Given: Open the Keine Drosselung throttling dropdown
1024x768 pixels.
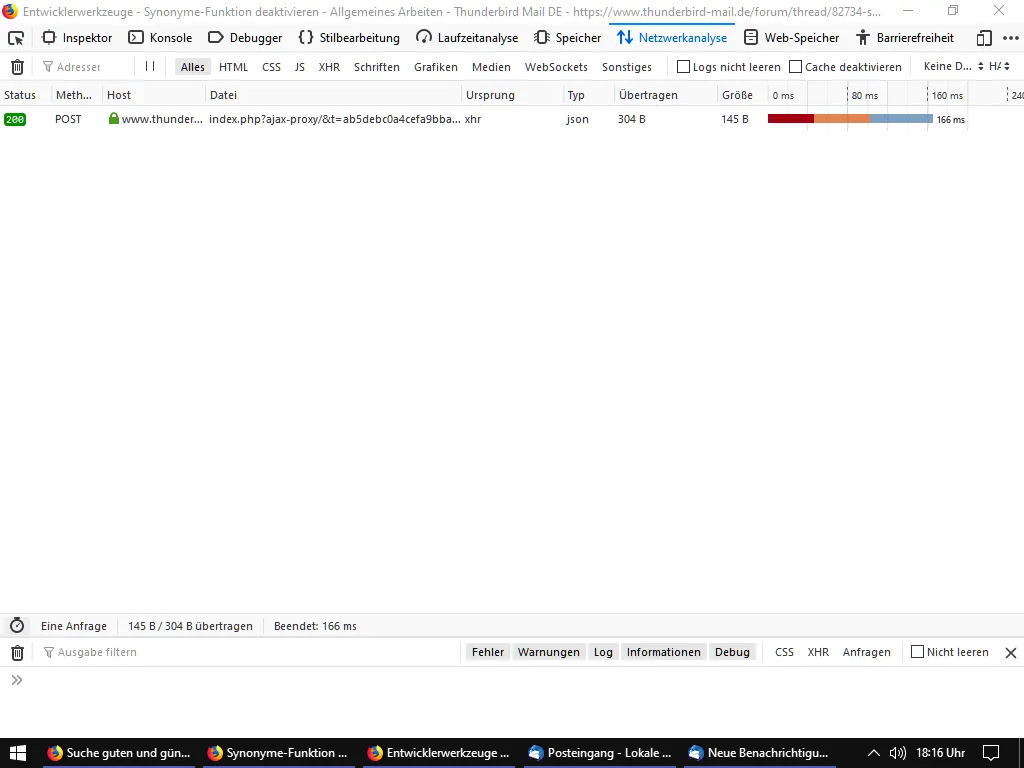Looking at the screenshot, I should click(x=952, y=66).
